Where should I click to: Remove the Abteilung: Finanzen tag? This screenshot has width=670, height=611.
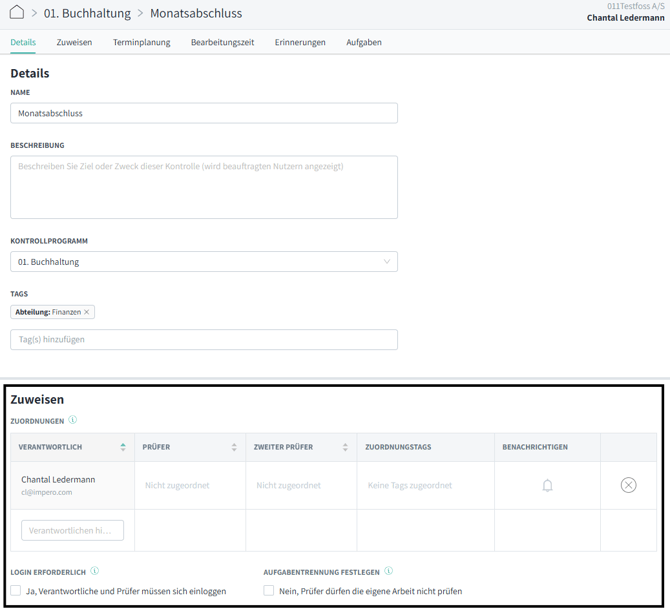coord(87,312)
